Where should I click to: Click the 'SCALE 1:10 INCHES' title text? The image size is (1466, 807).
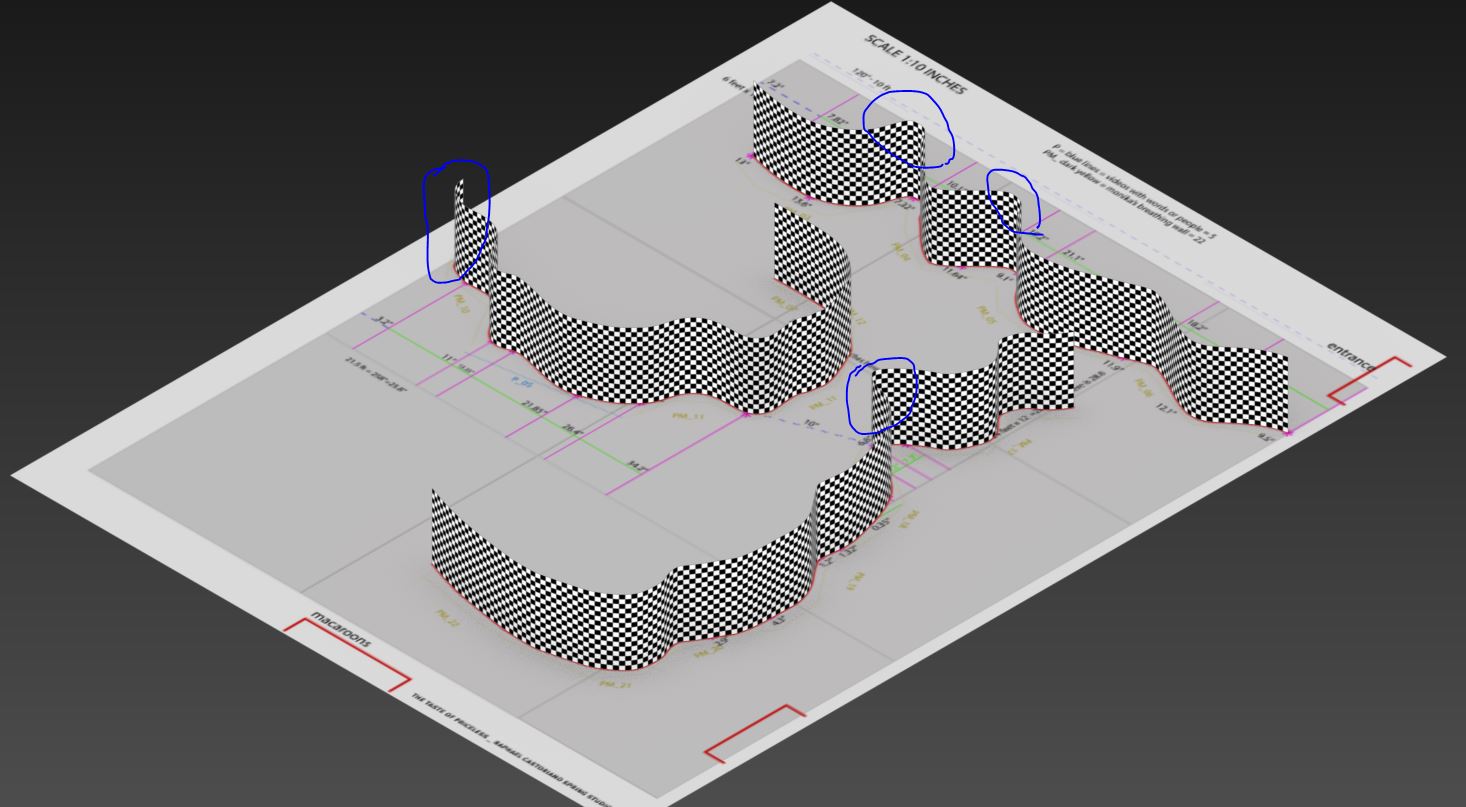[915, 64]
